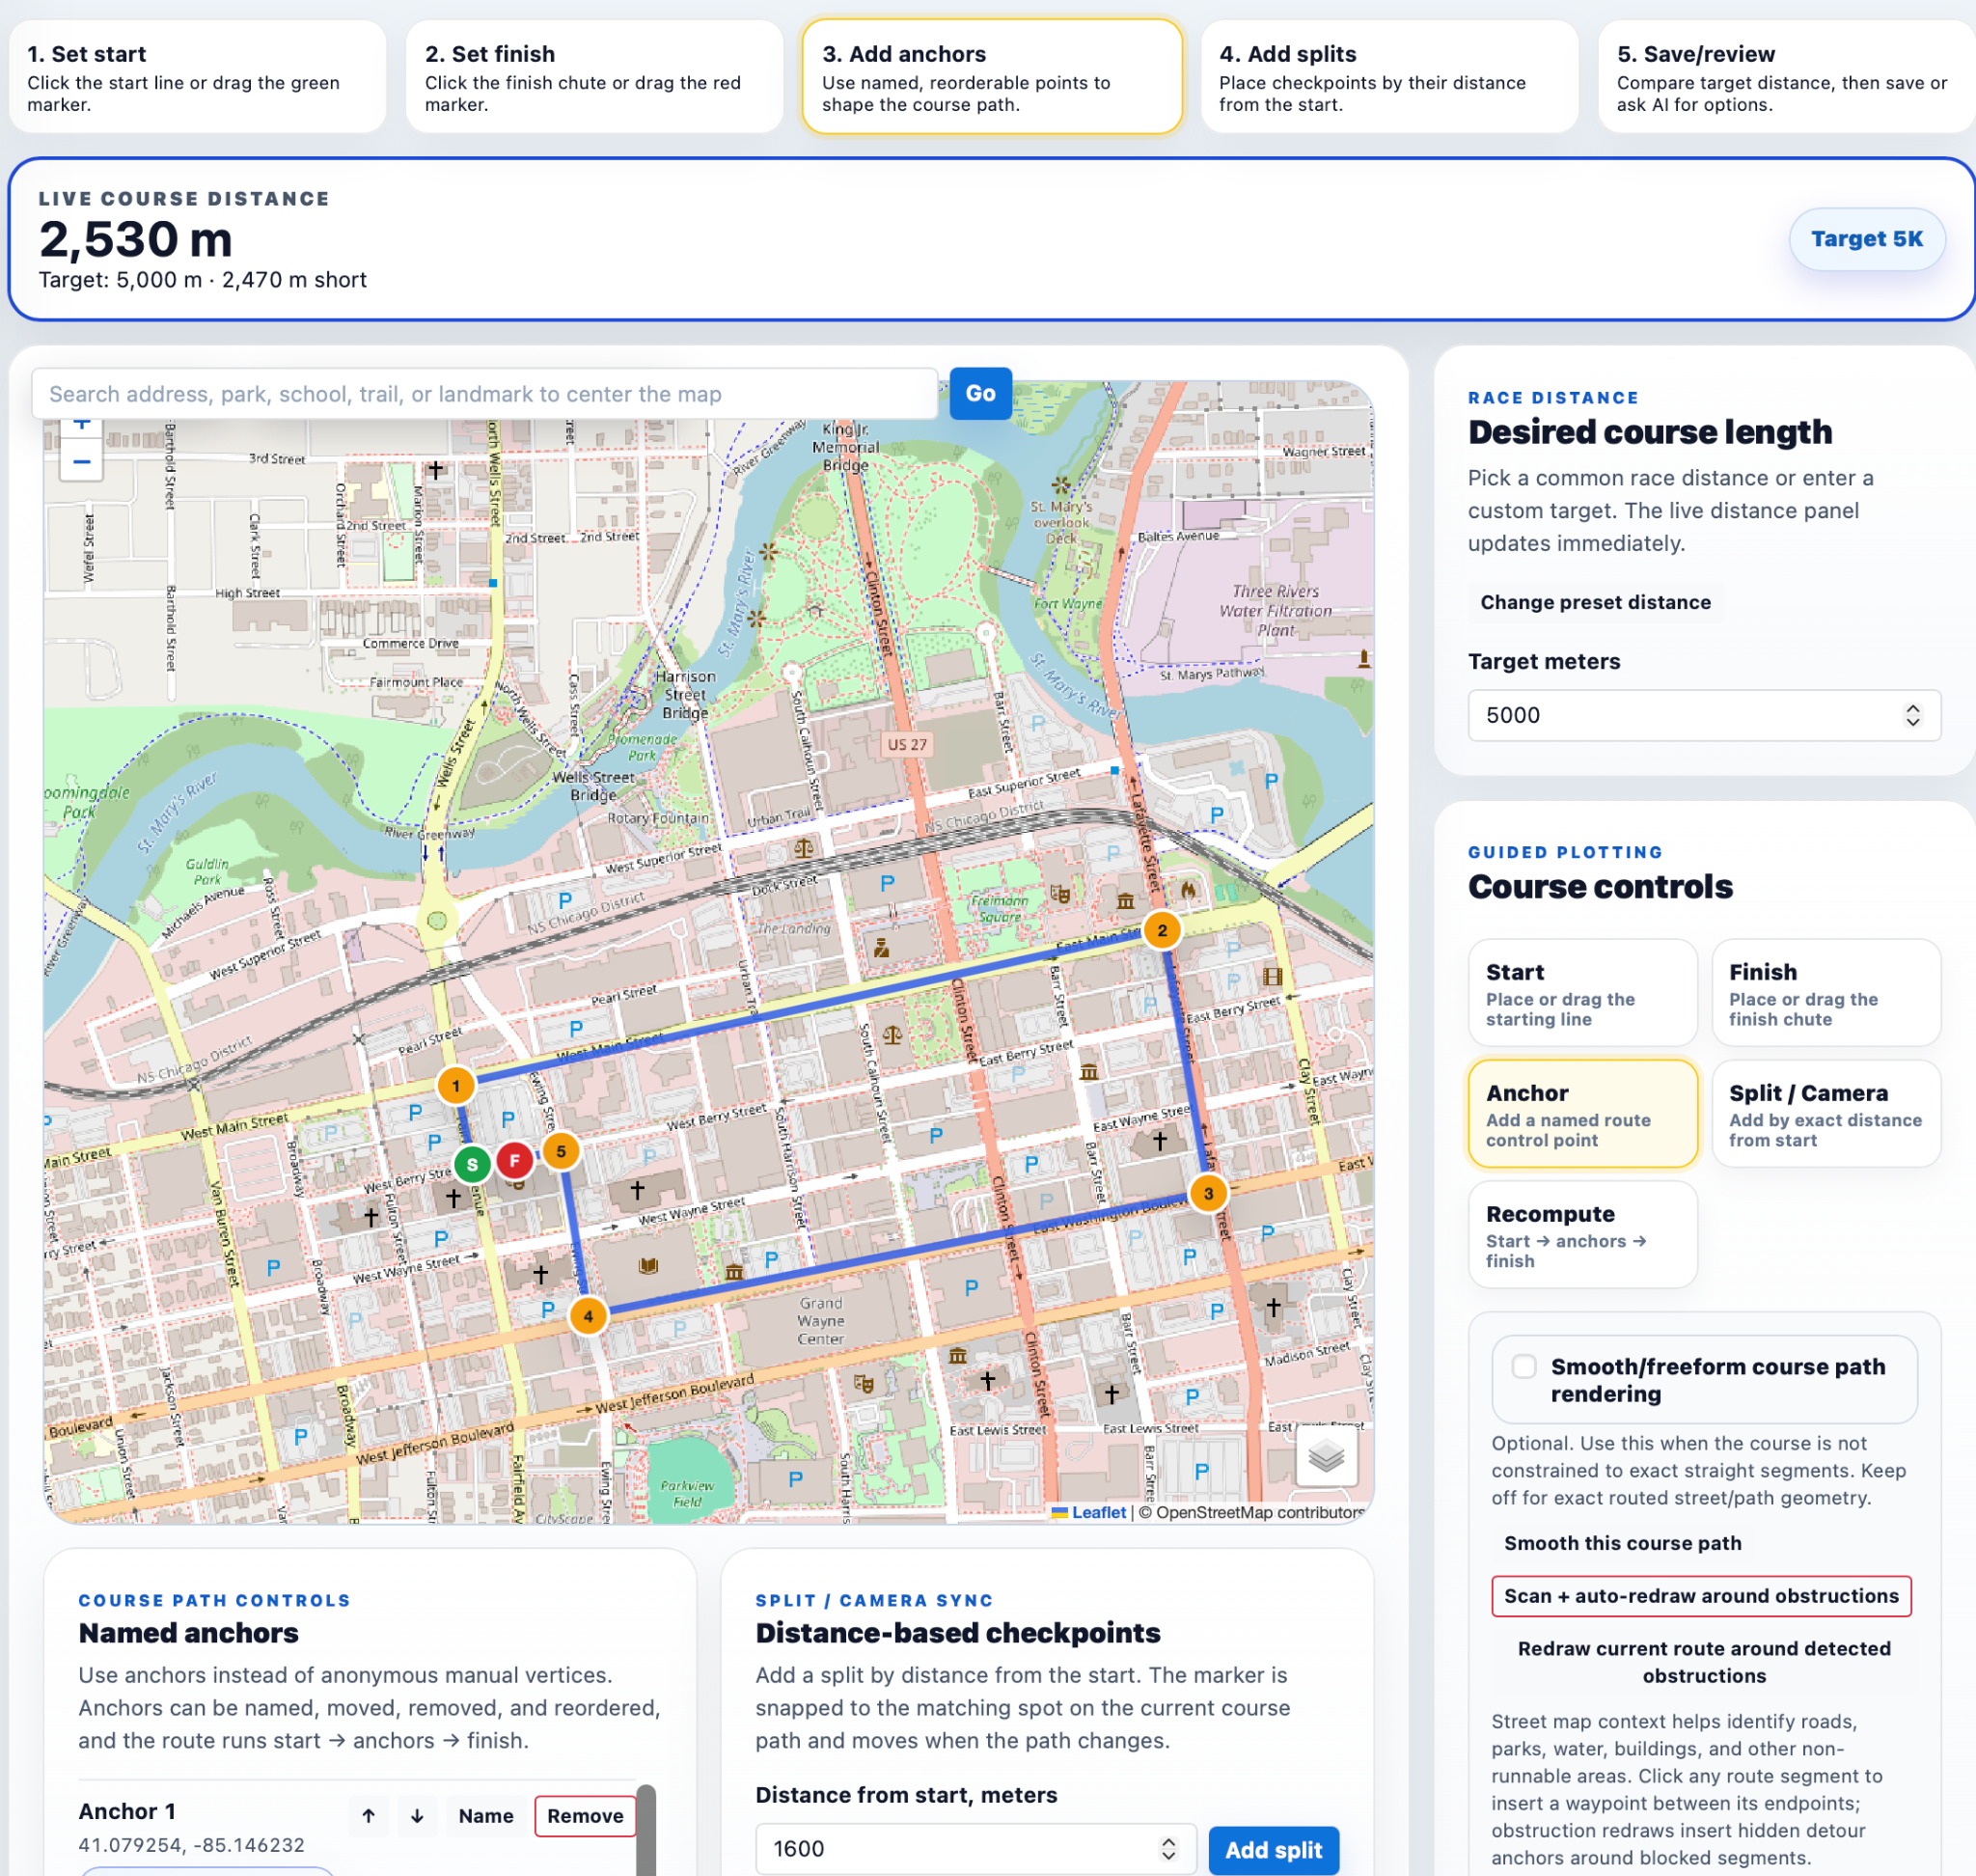This screenshot has height=1876, width=1976.
Task: Remove Anchor 1
Action: tap(585, 1815)
